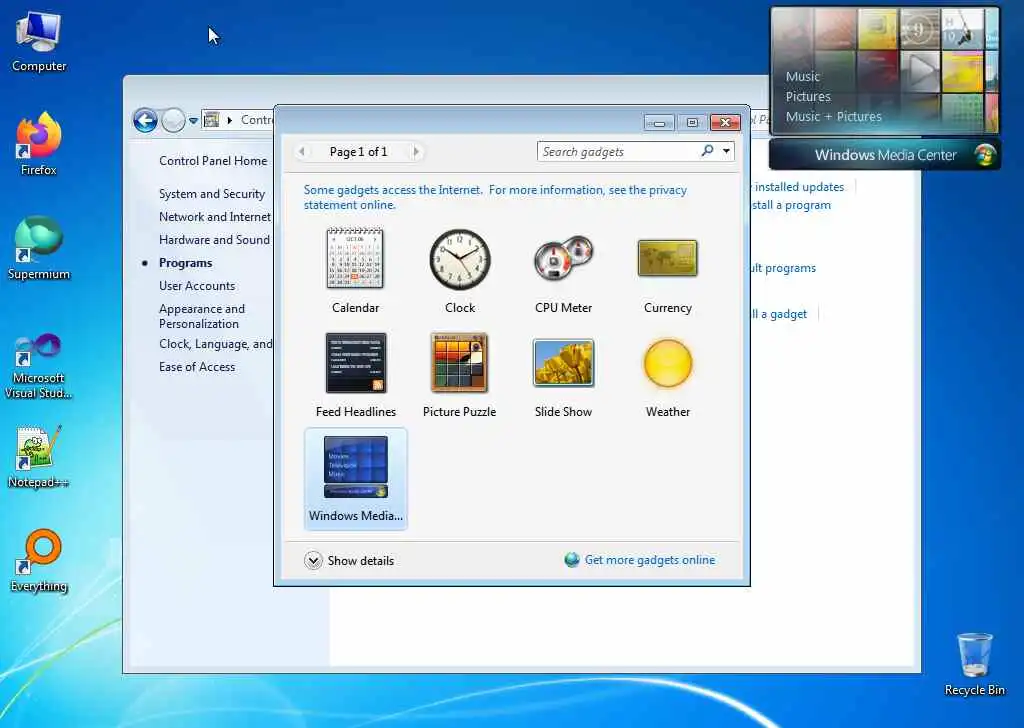Click in the Search gadgets field
Screen dimensions: 1024x728
pos(617,151)
